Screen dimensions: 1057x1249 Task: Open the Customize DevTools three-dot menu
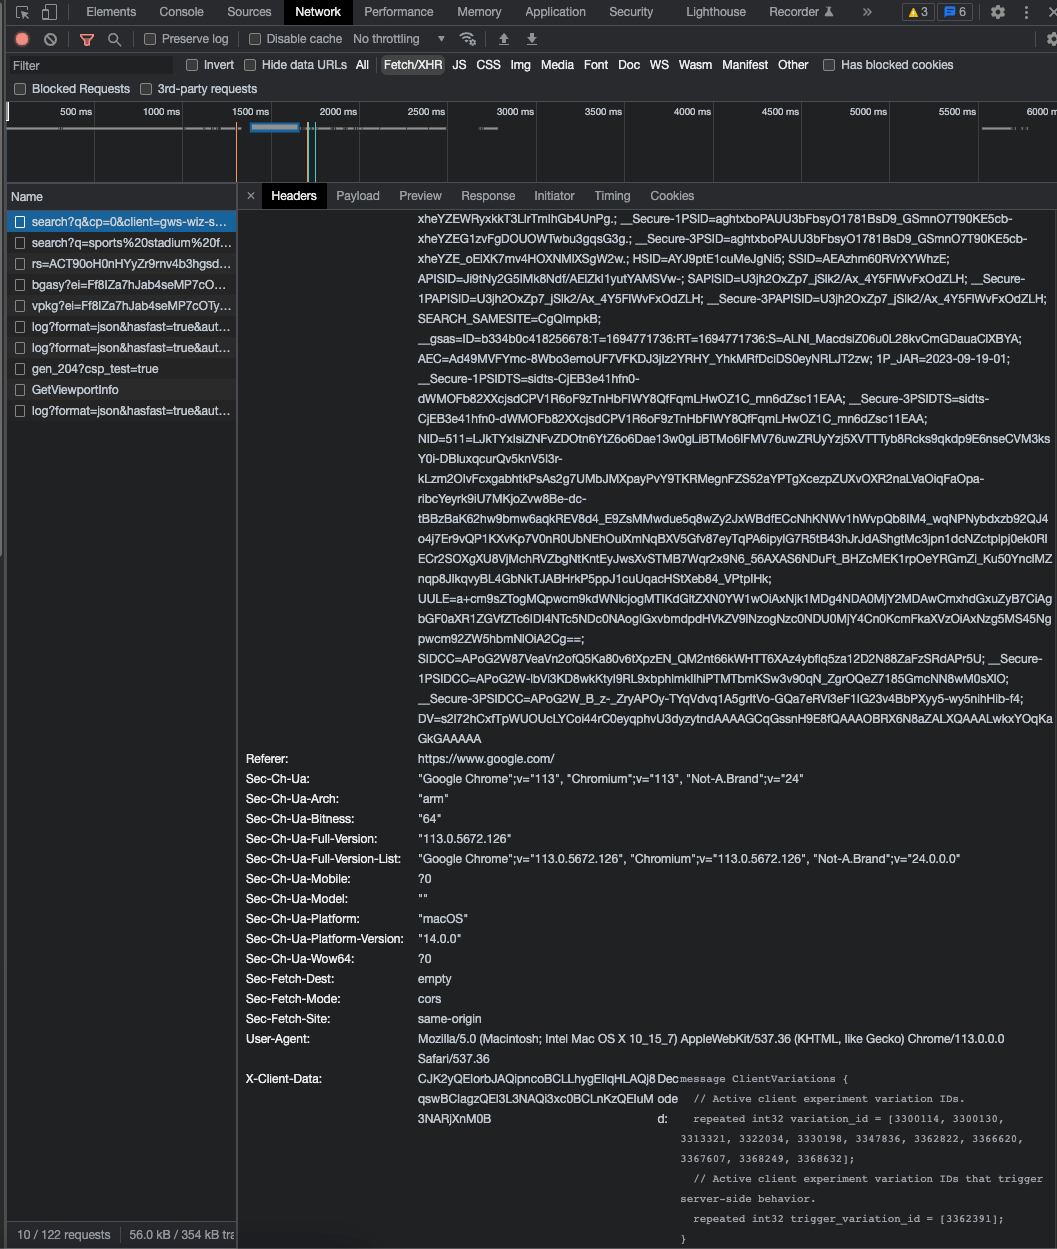pos(1025,11)
